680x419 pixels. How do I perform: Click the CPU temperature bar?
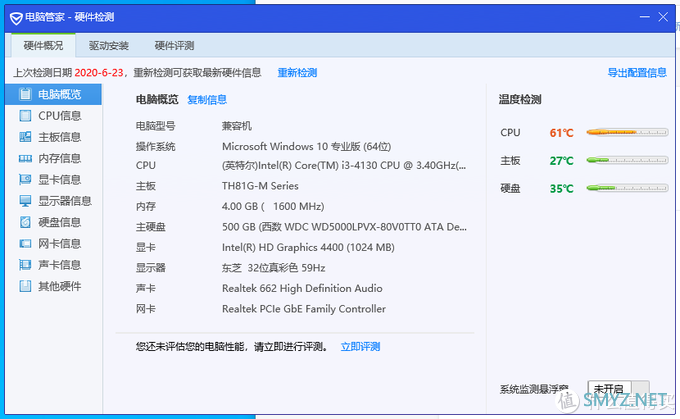(x=627, y=132)
